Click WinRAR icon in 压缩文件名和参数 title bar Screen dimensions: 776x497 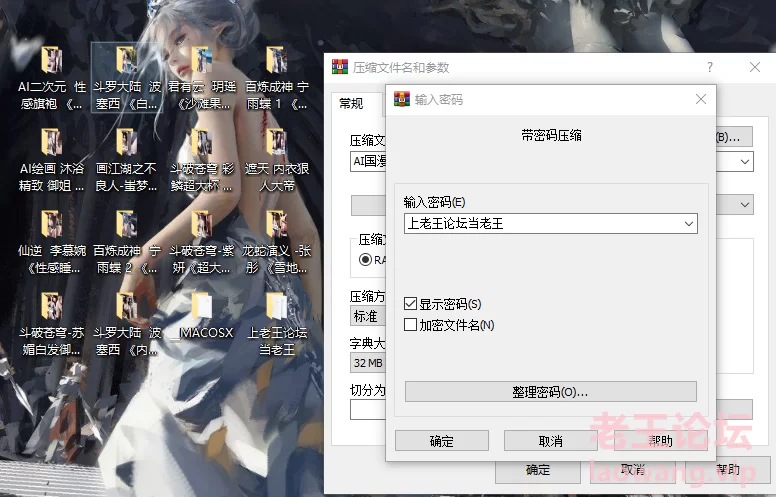340,66
